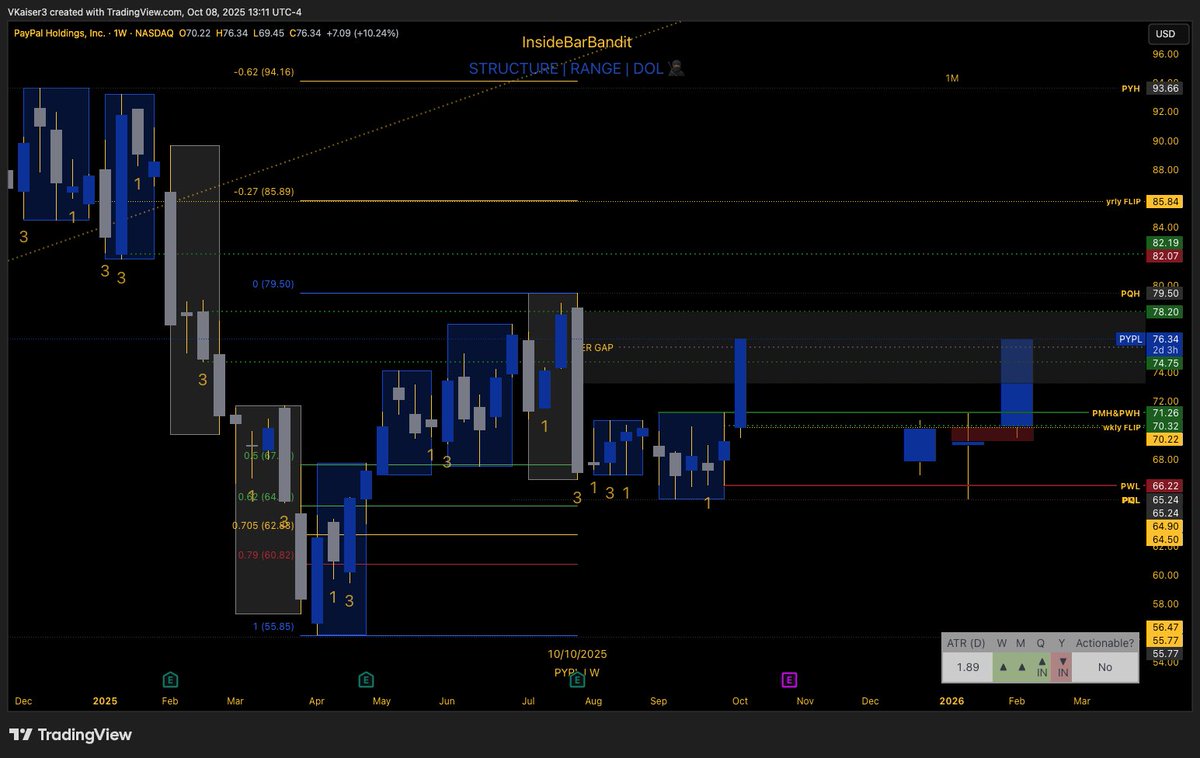The image size is (1200, 758).
Task: Click the PMH&PWH level label
Action: tap(1115, 413)
